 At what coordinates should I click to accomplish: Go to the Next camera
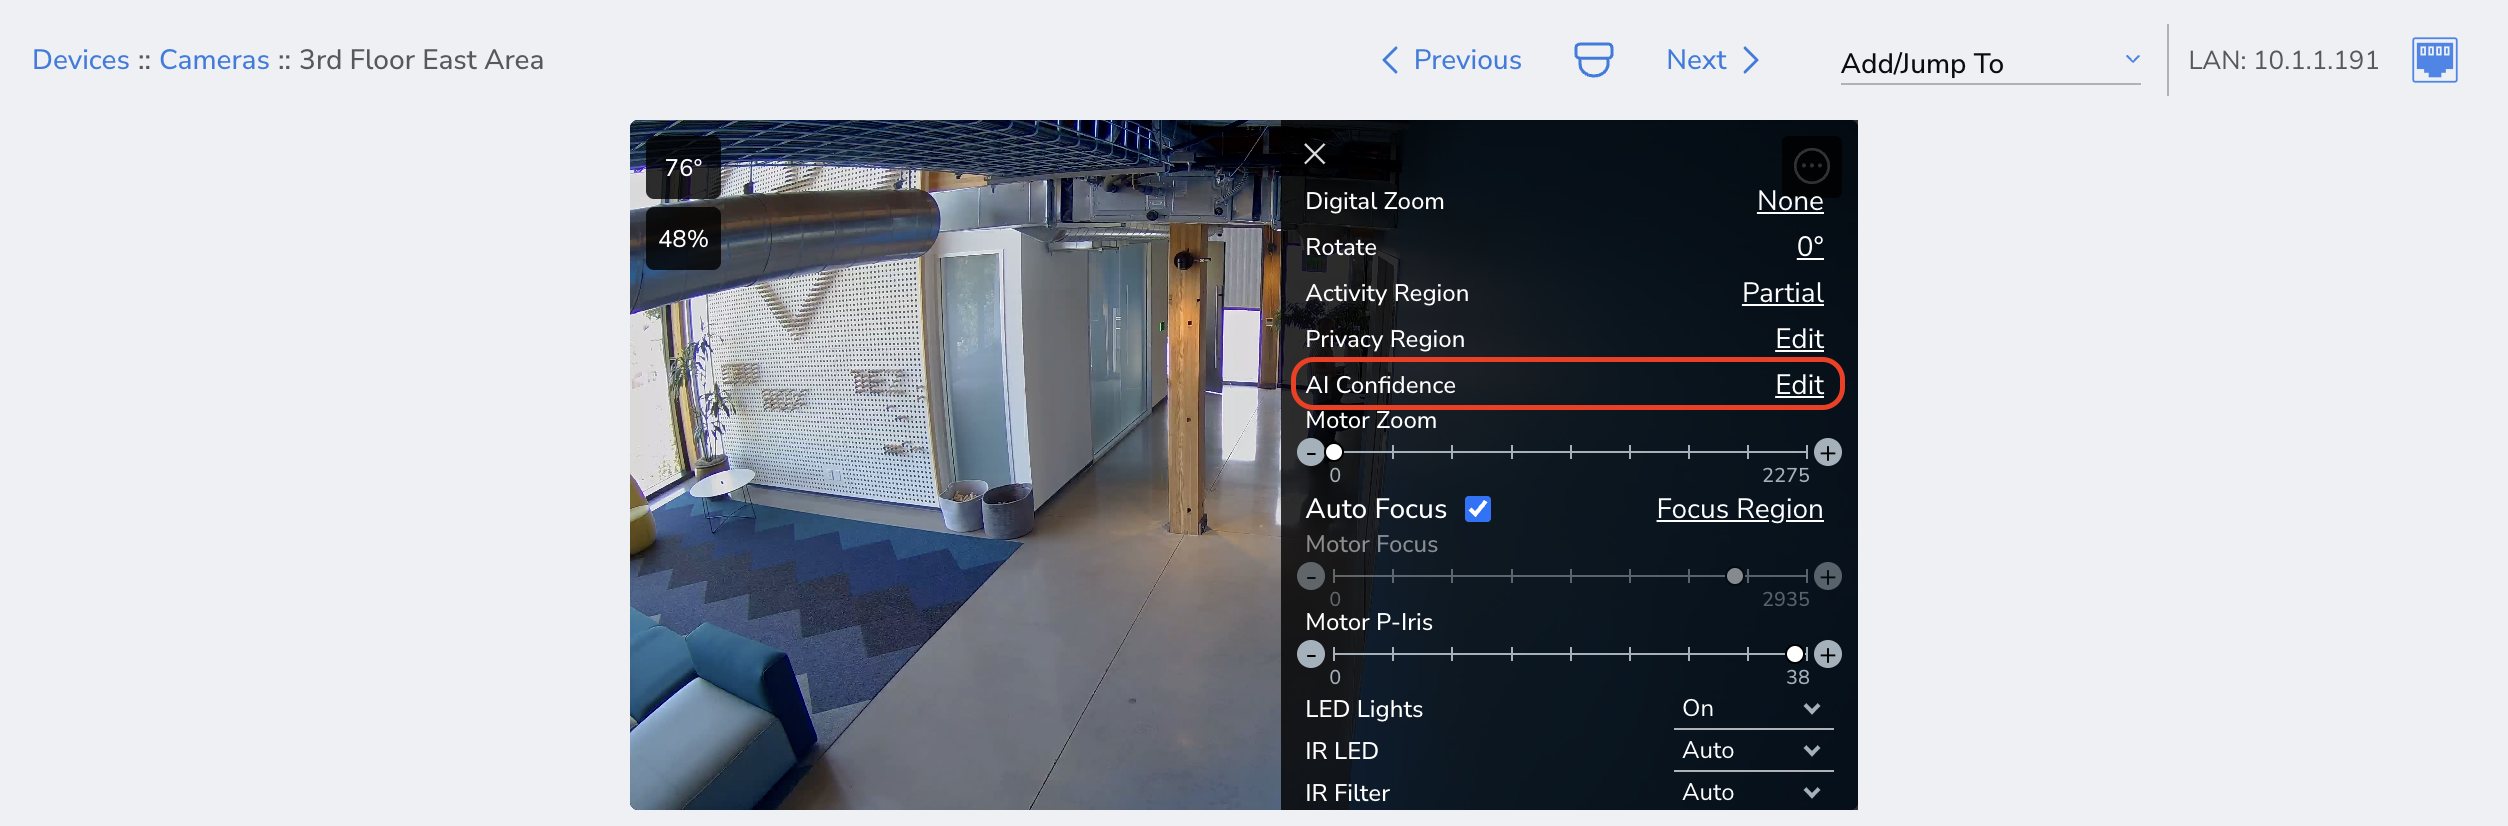1713,60
